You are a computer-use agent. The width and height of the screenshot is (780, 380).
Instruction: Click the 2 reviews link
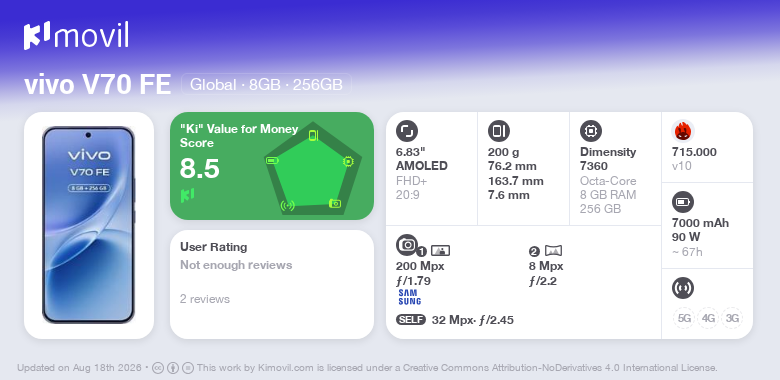point(205,299)
